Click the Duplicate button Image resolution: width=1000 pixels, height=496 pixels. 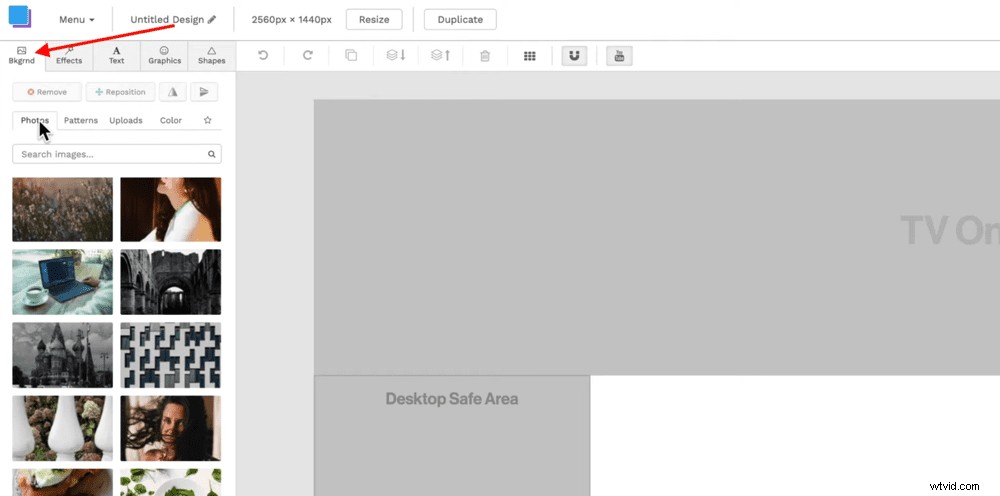[x=460, y=19]
